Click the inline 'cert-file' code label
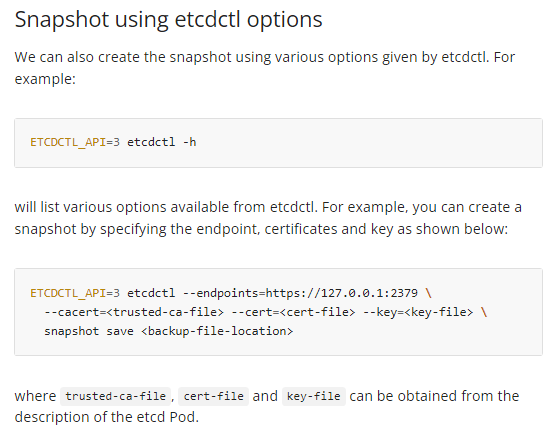 (214, 396)
